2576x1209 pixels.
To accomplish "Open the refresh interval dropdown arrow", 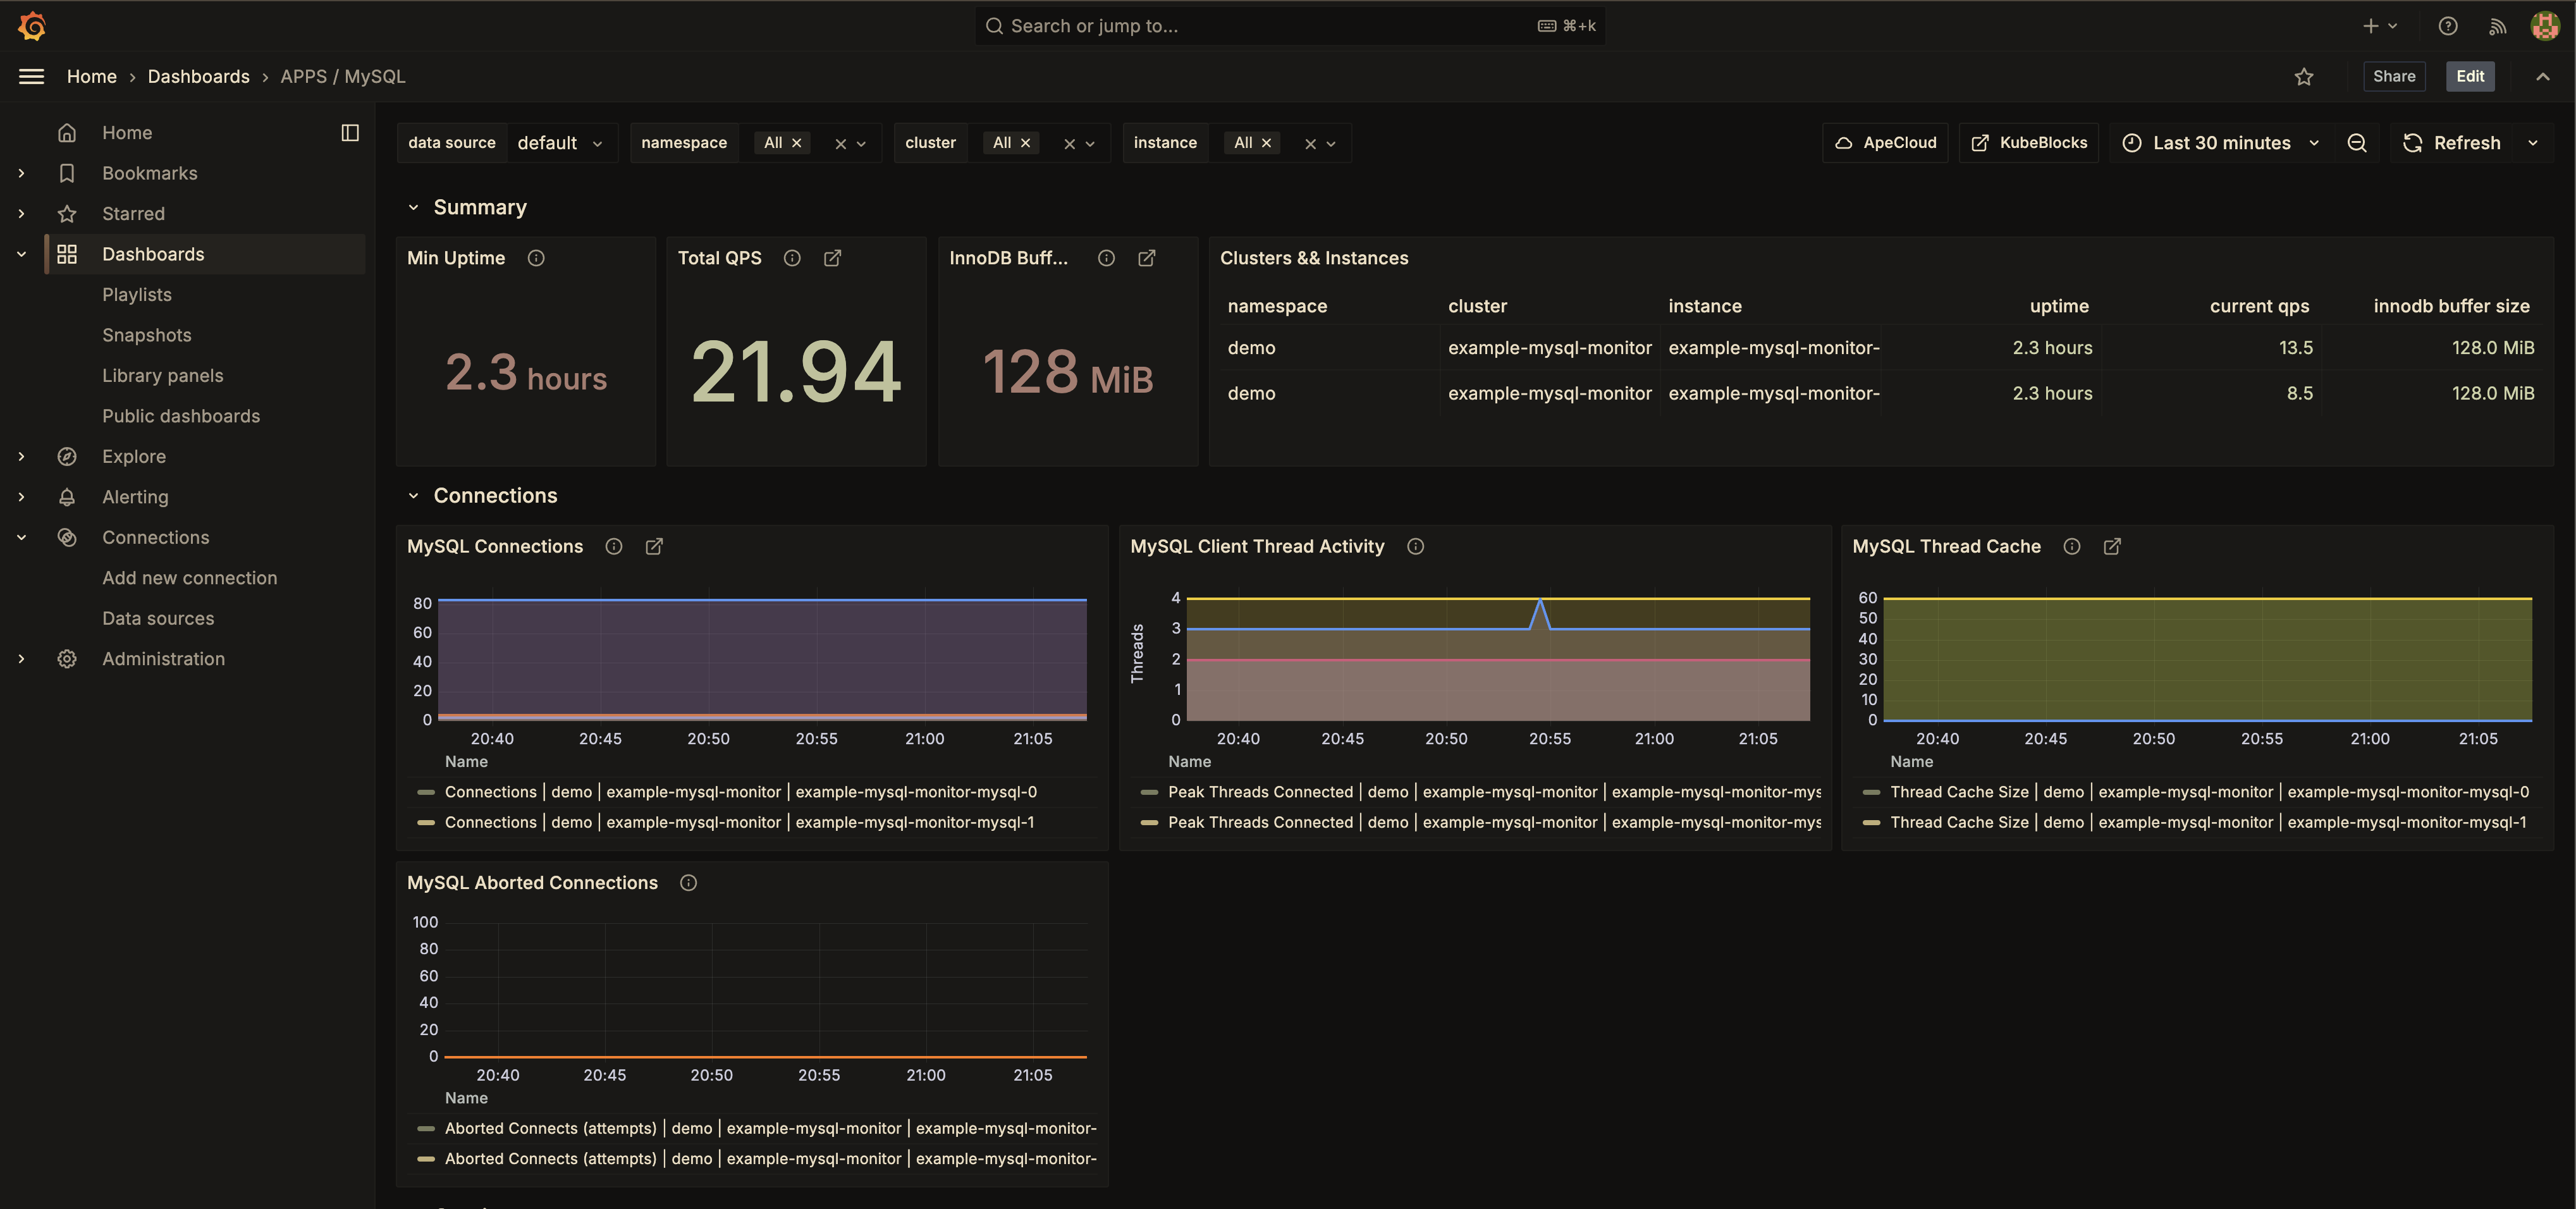I will [x=2533, y=143].
